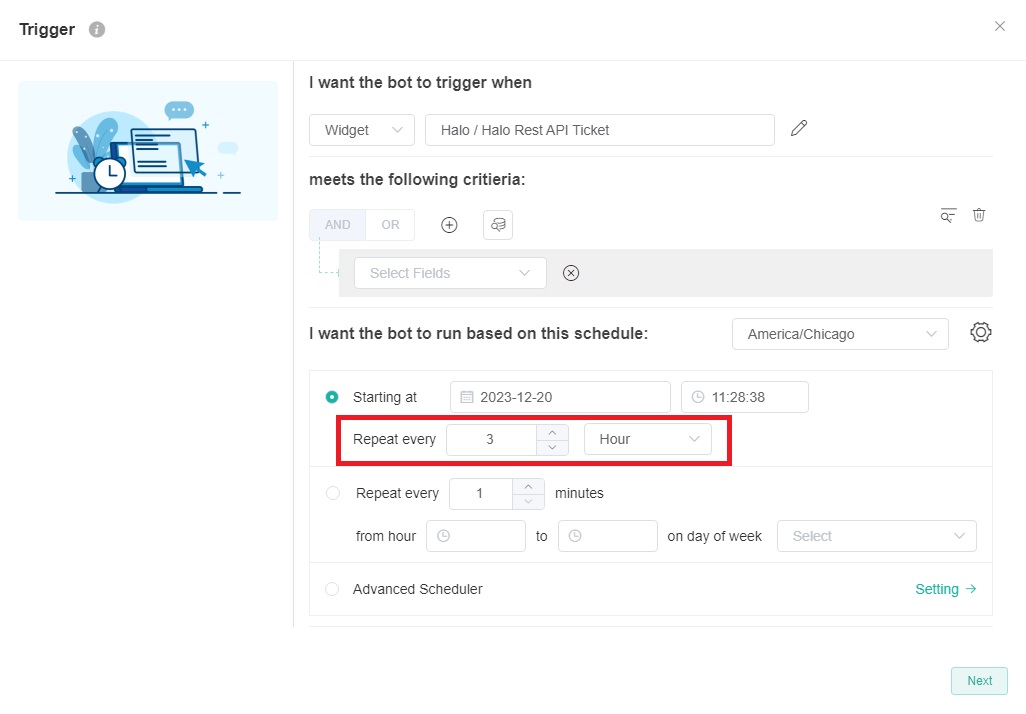Choose the Advanced Scheduler radio button
The height and width of the screenshot is (714, 1026).
click(332, 589)
